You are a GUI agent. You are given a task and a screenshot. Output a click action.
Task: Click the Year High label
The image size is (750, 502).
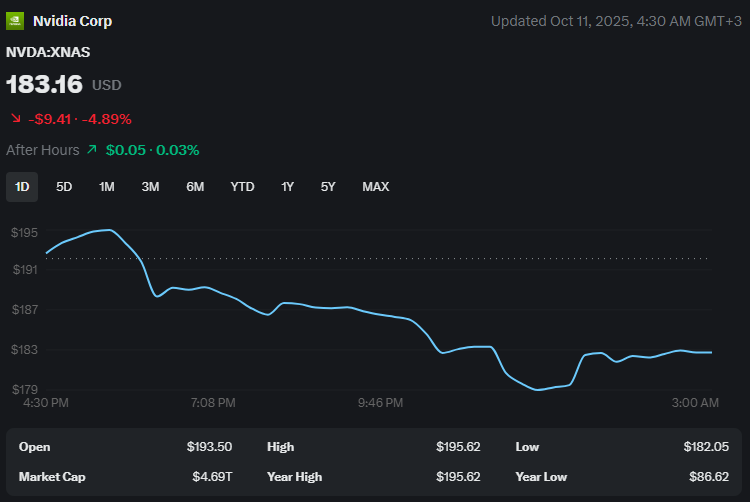(295, 477)
